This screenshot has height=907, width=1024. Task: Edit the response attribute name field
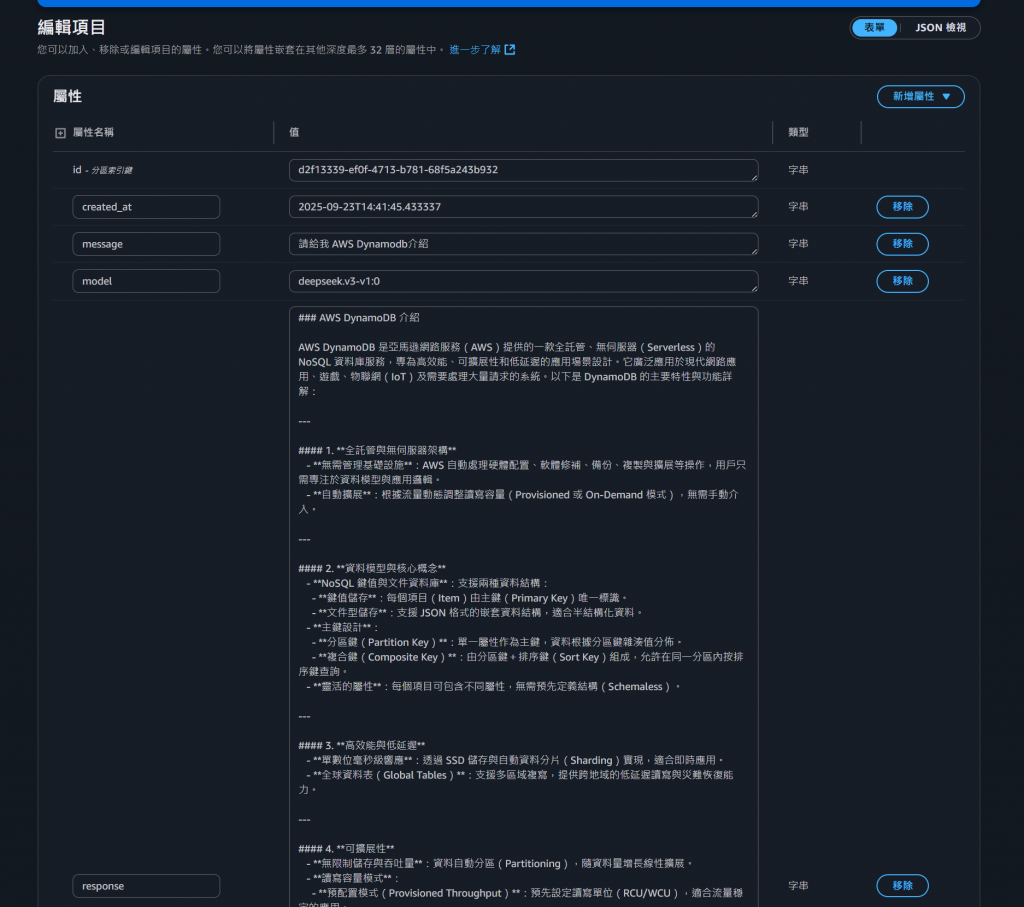[146, 886]
